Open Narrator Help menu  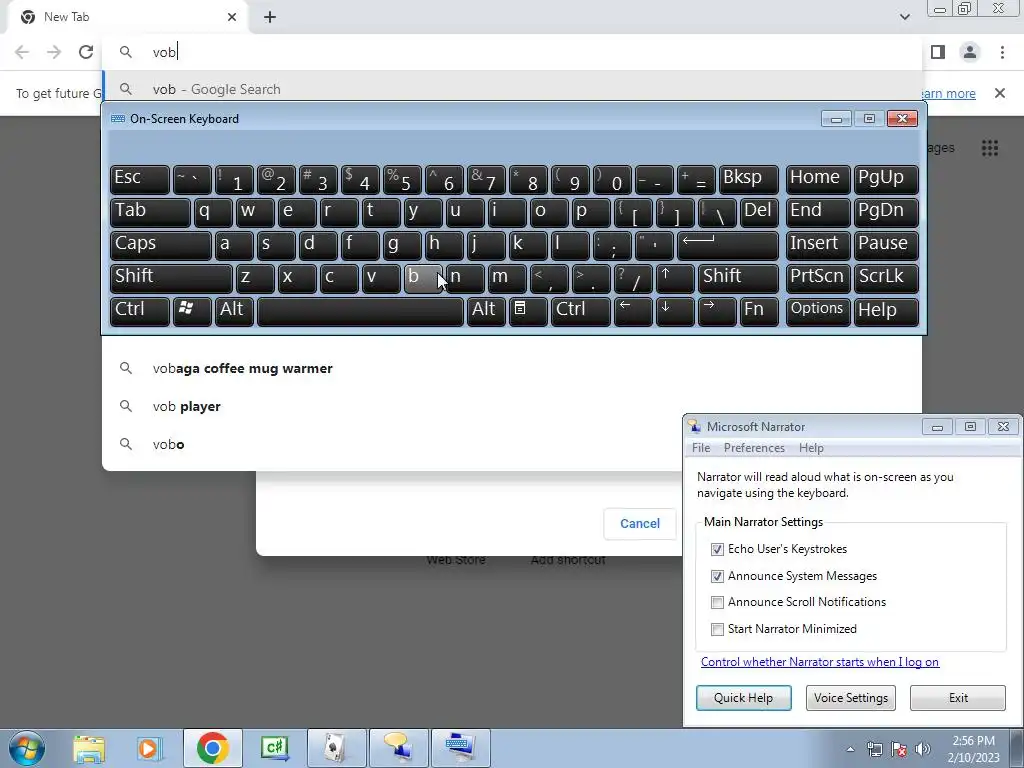coord(811,448)
